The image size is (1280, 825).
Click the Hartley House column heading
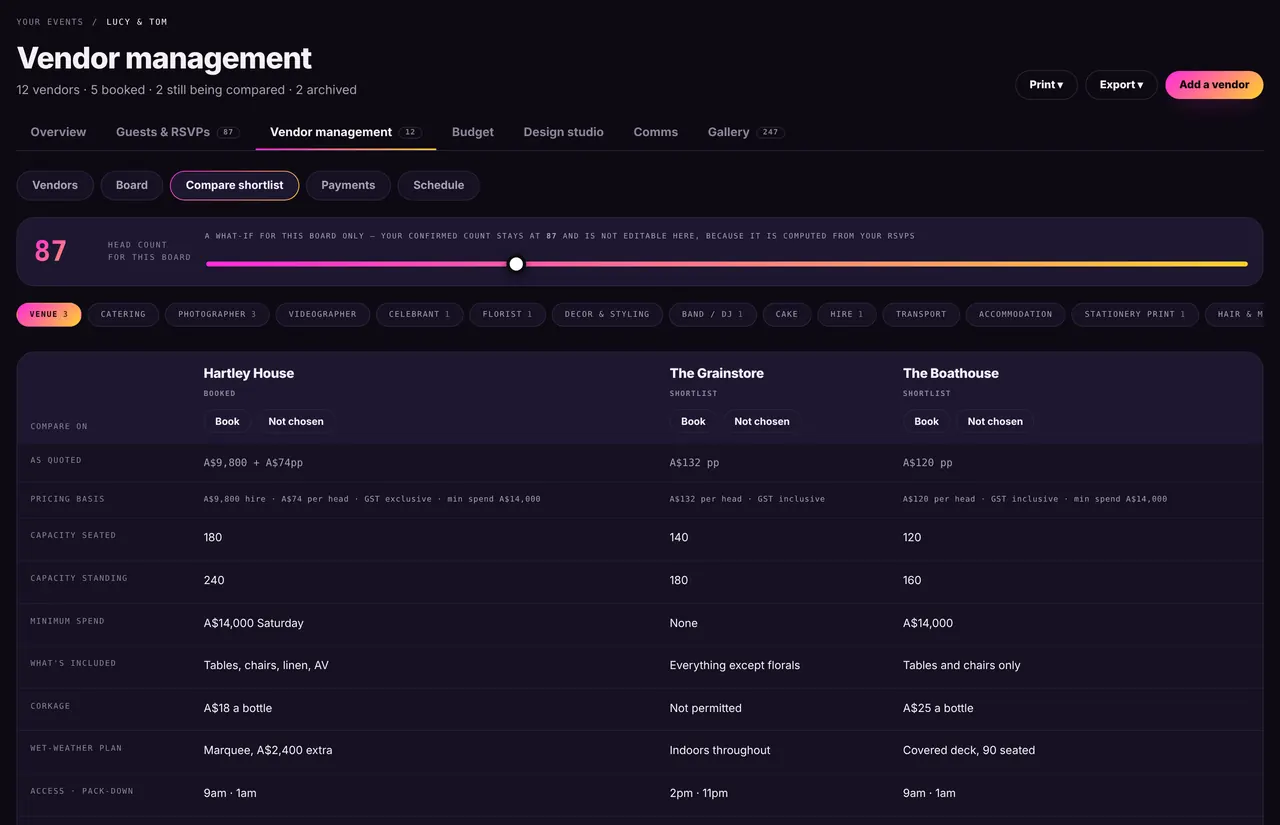[x=249, y=373]
